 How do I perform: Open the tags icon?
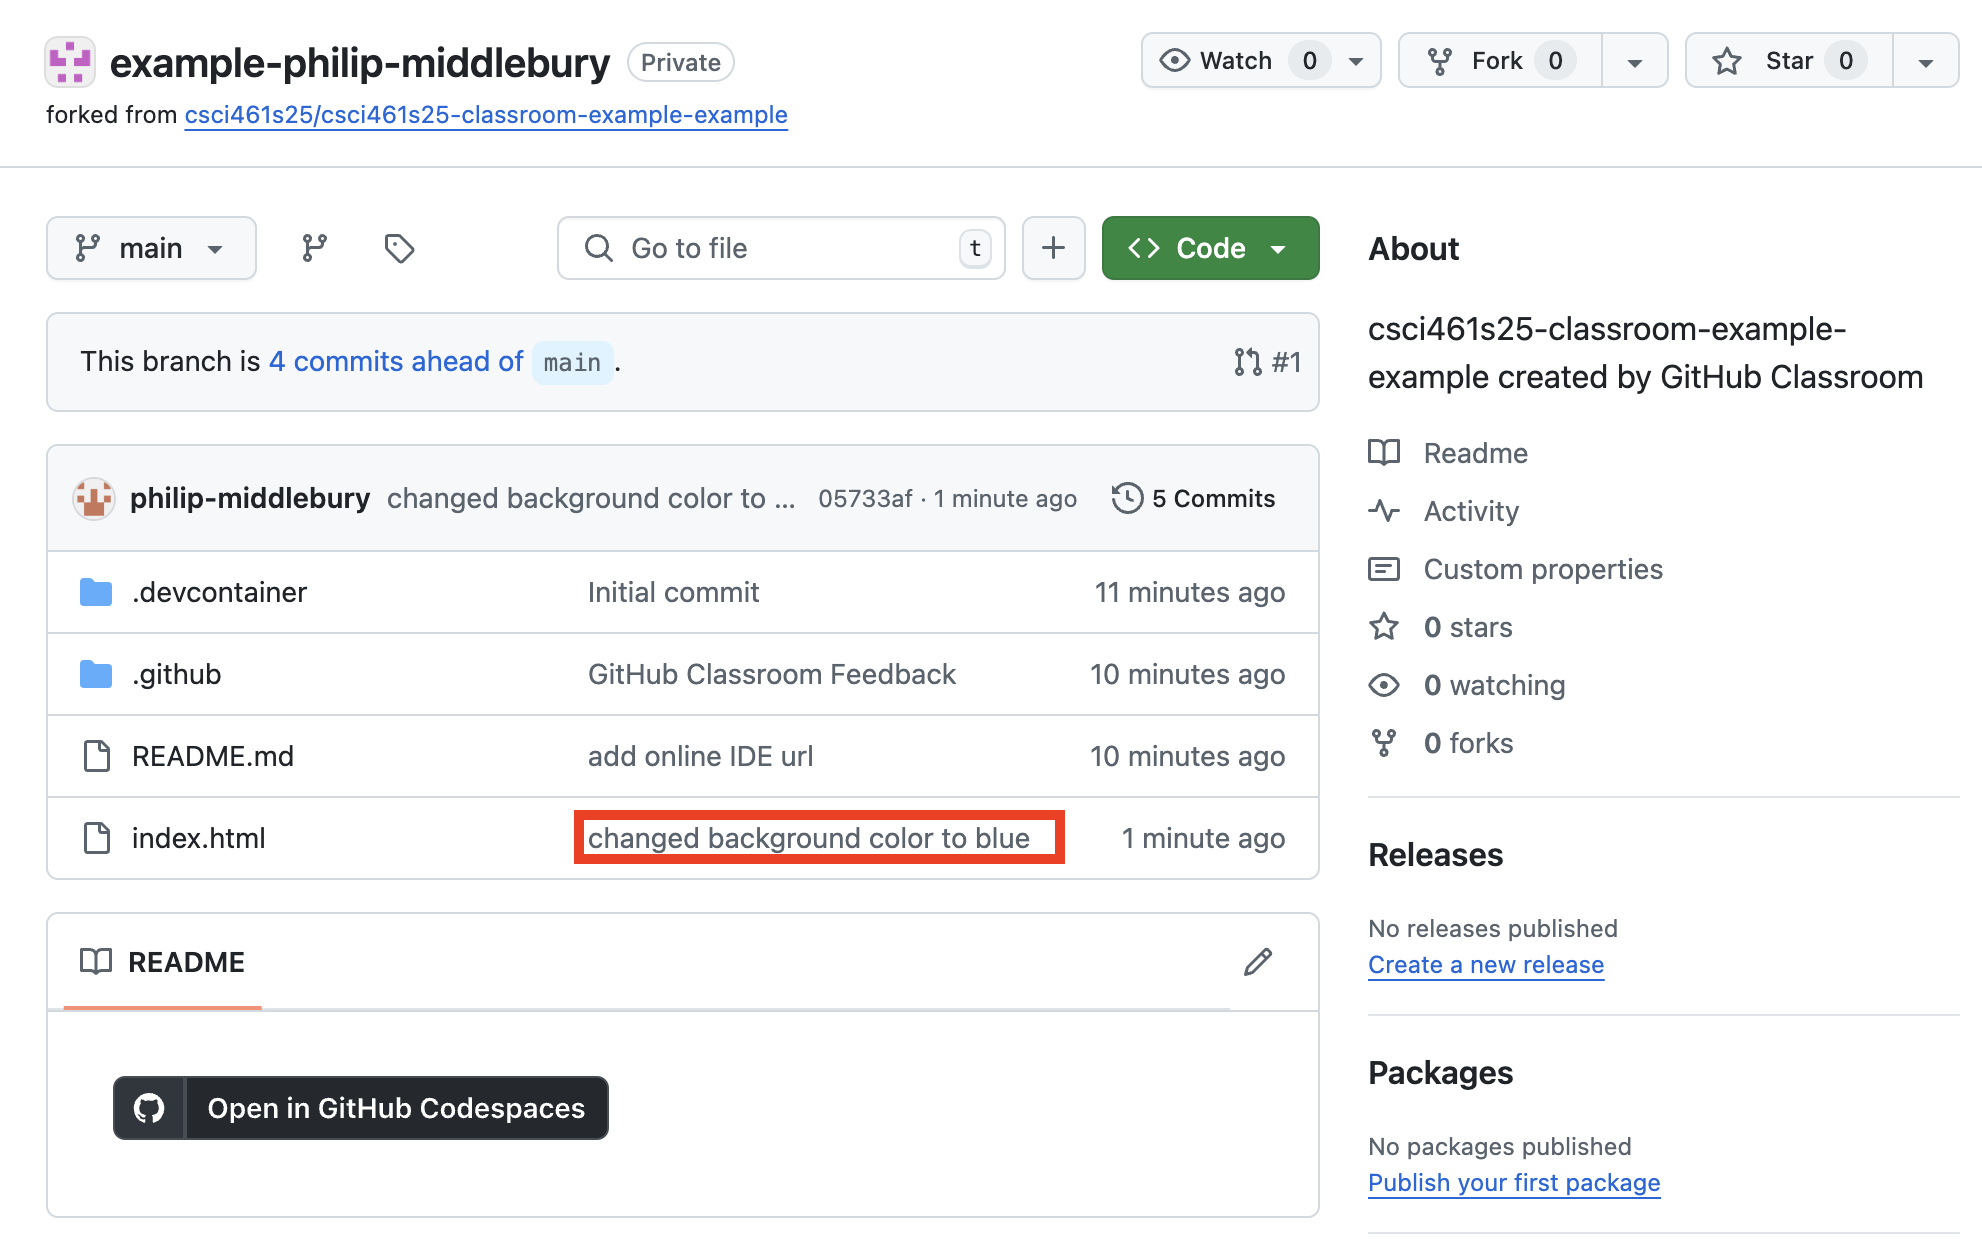click(399, 248)
